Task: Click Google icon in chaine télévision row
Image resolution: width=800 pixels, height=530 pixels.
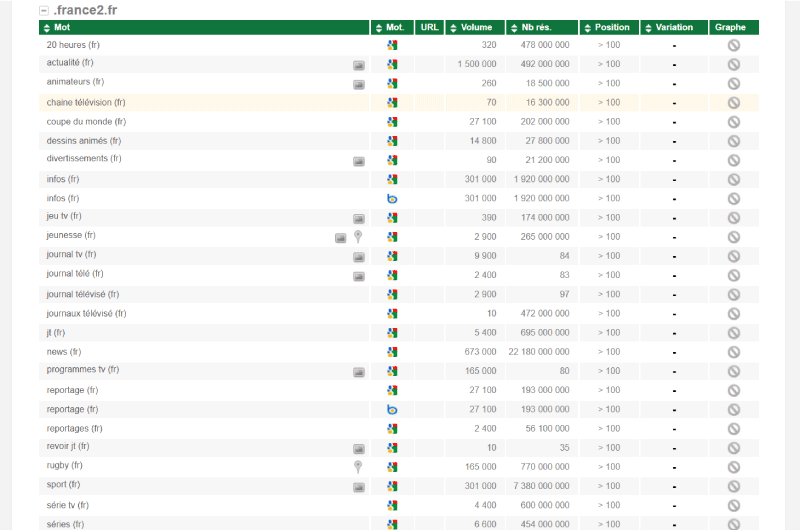Action: [x=392, y=103]
